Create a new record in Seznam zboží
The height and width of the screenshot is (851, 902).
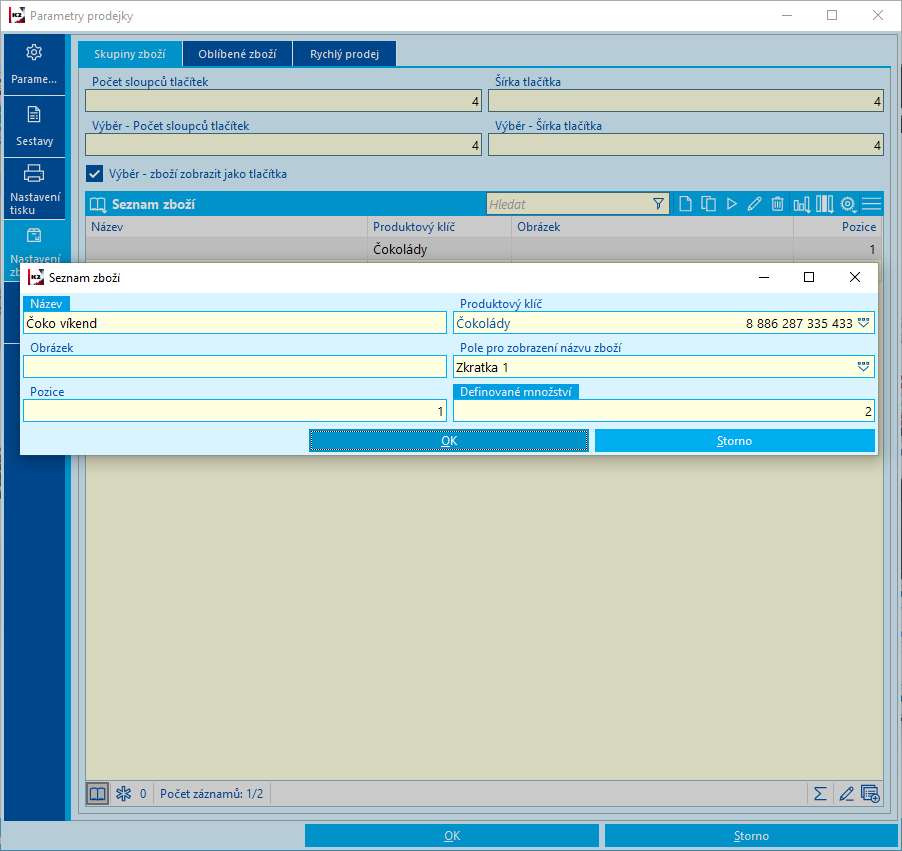point(685,204)
